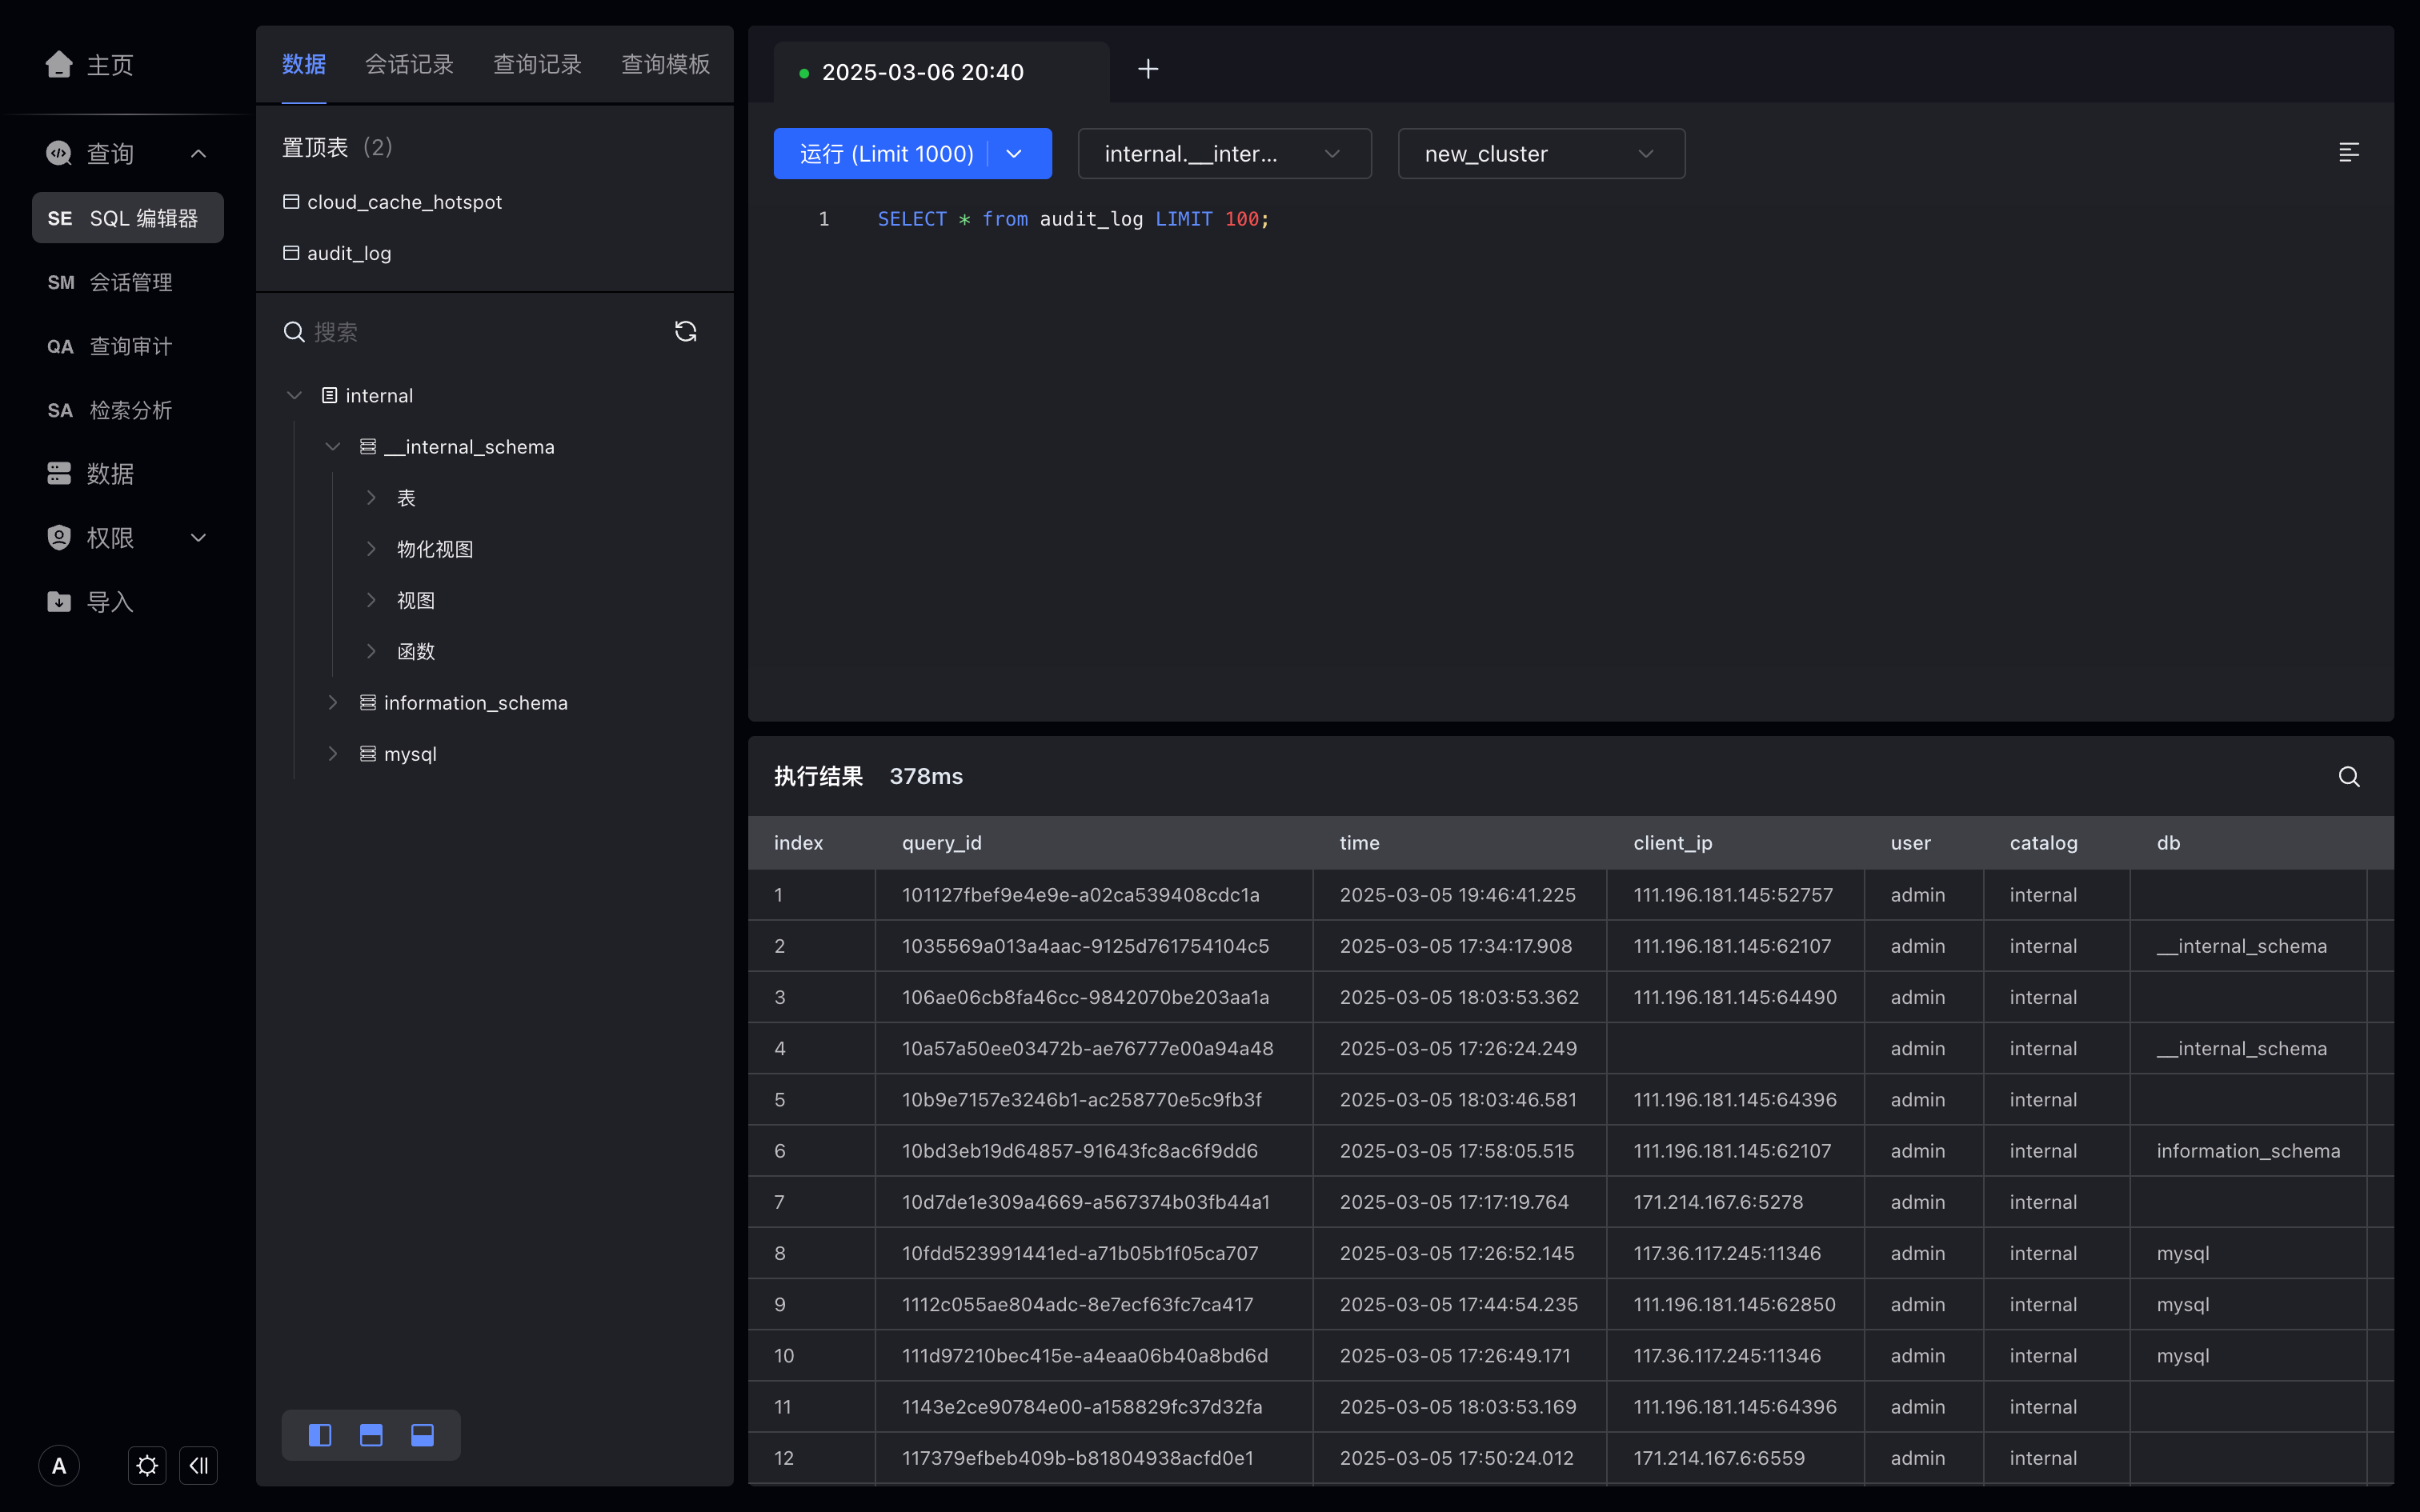Click the 搜索 search field
The image size is (2420, 1512).
[470, 332]
